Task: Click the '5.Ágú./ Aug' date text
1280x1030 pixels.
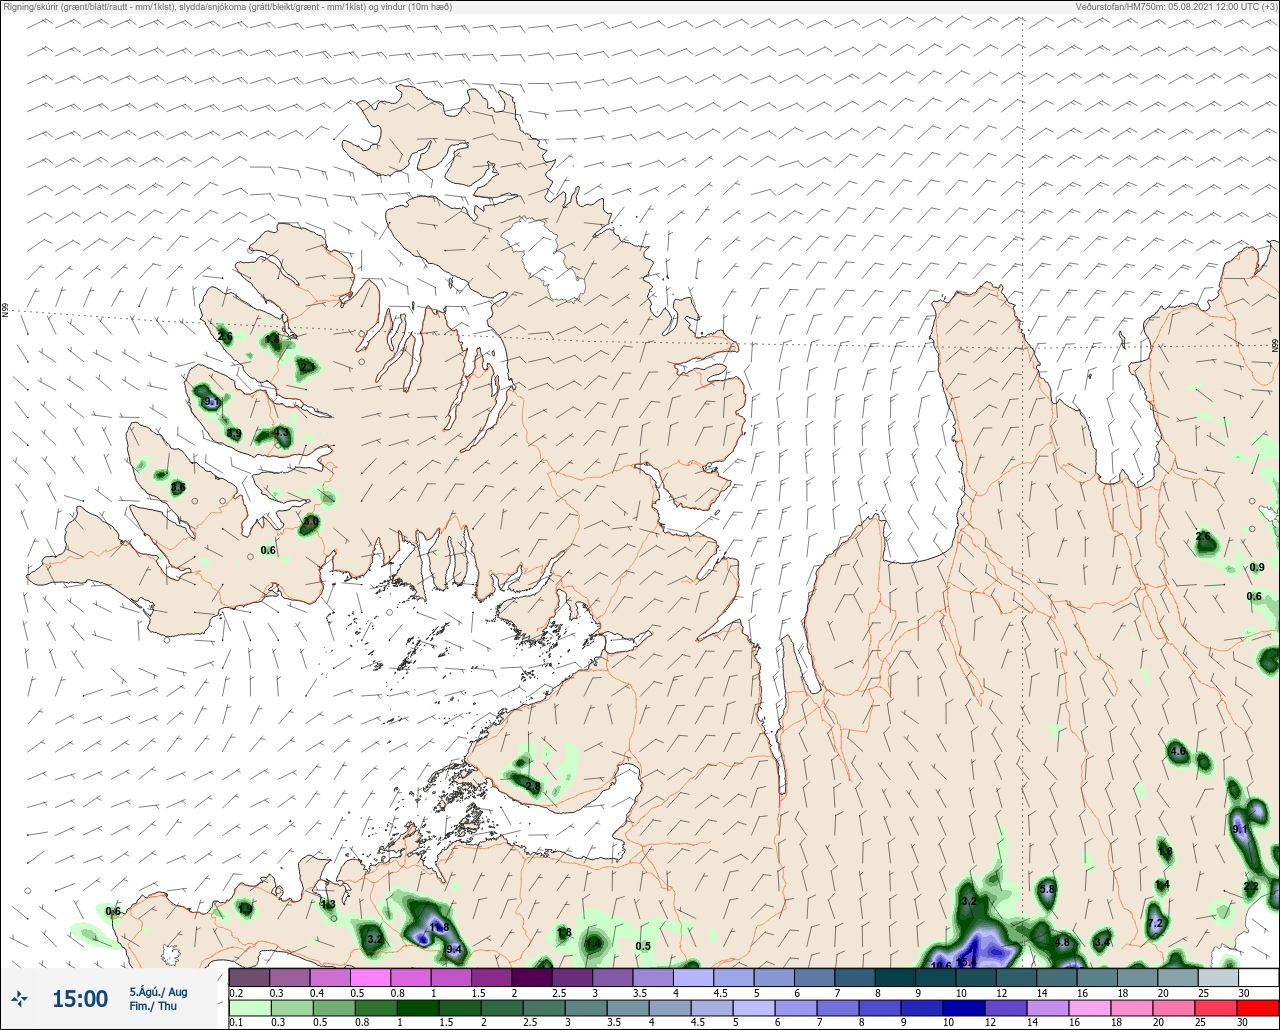Action: click(x=158, y=992)
